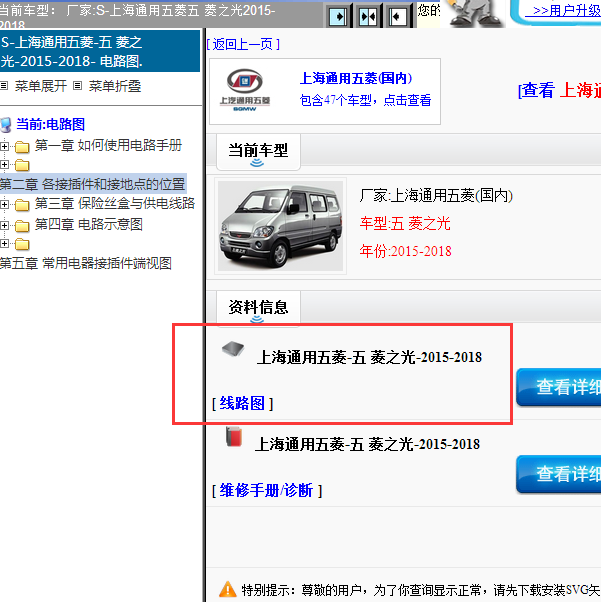Click 菜单展开 to expand all menus
Image resolution: width=601 pixels, height=602 pixels.
[x=40, y=86]
